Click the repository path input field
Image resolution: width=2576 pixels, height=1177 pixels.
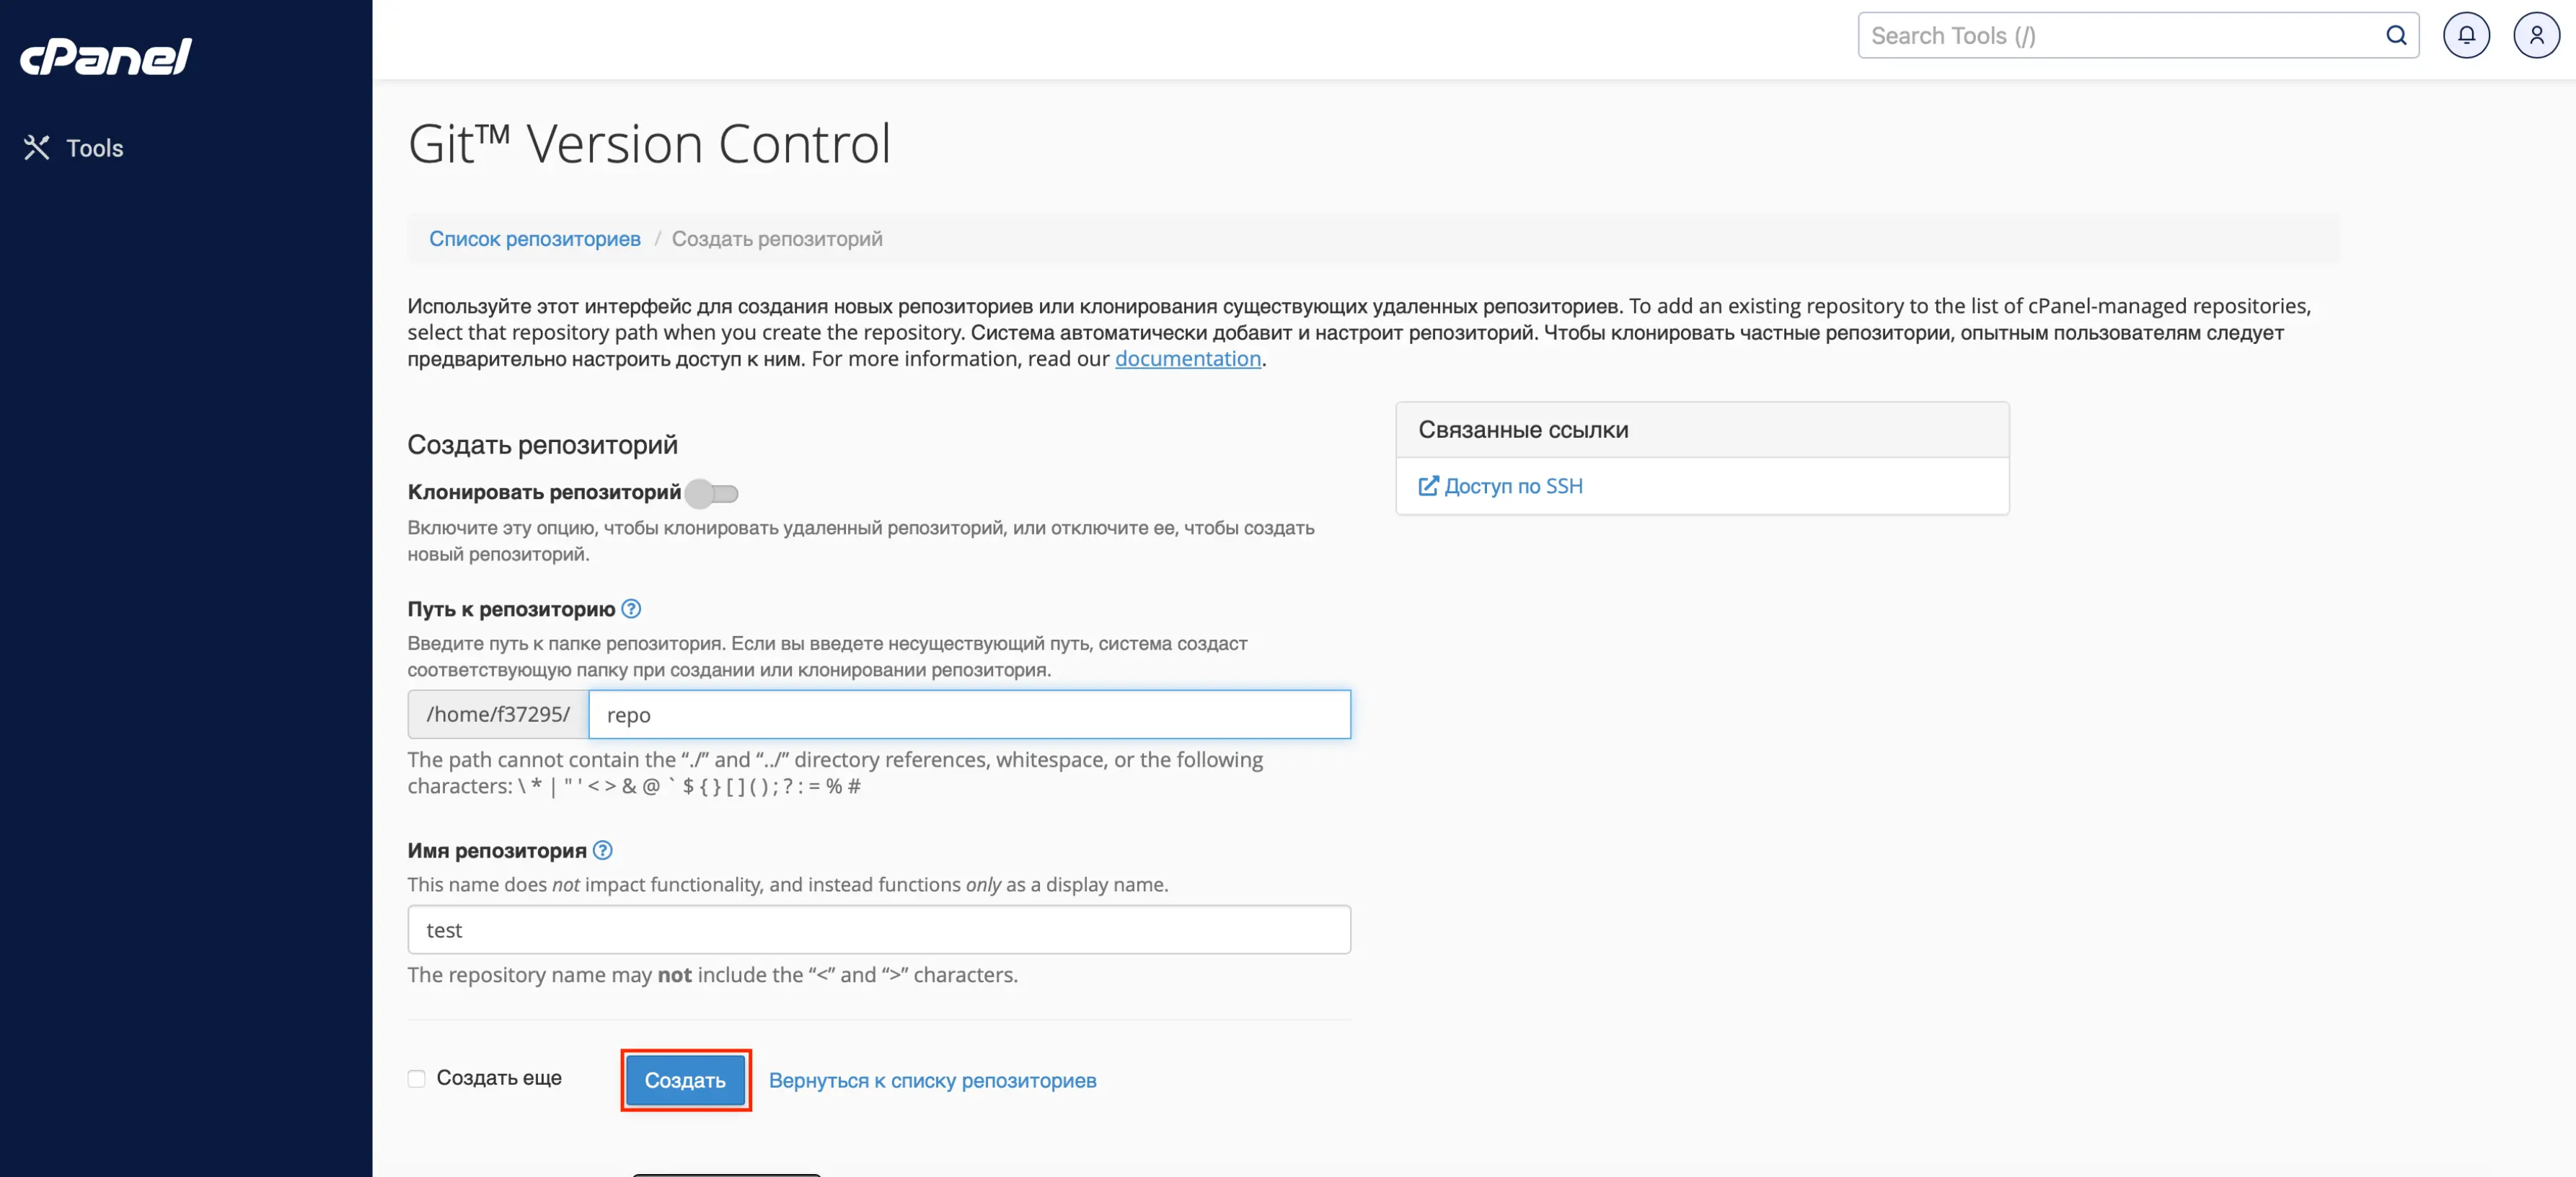coord(968,715)
